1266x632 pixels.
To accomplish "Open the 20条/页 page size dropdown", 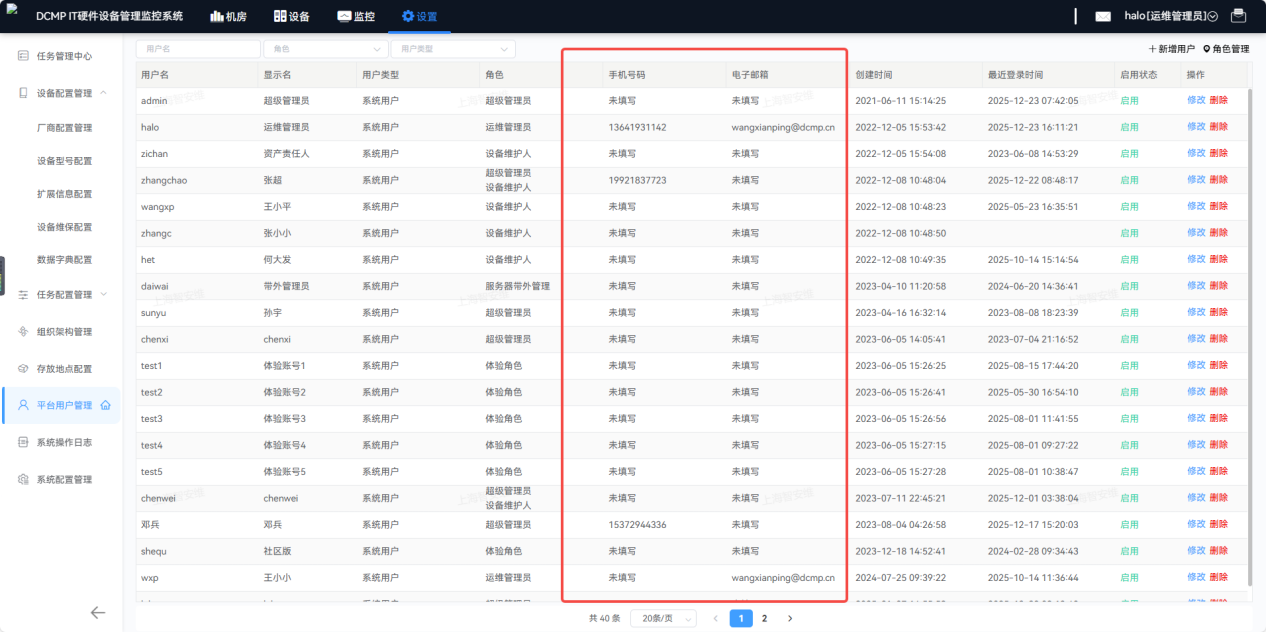I will point(663,618).
